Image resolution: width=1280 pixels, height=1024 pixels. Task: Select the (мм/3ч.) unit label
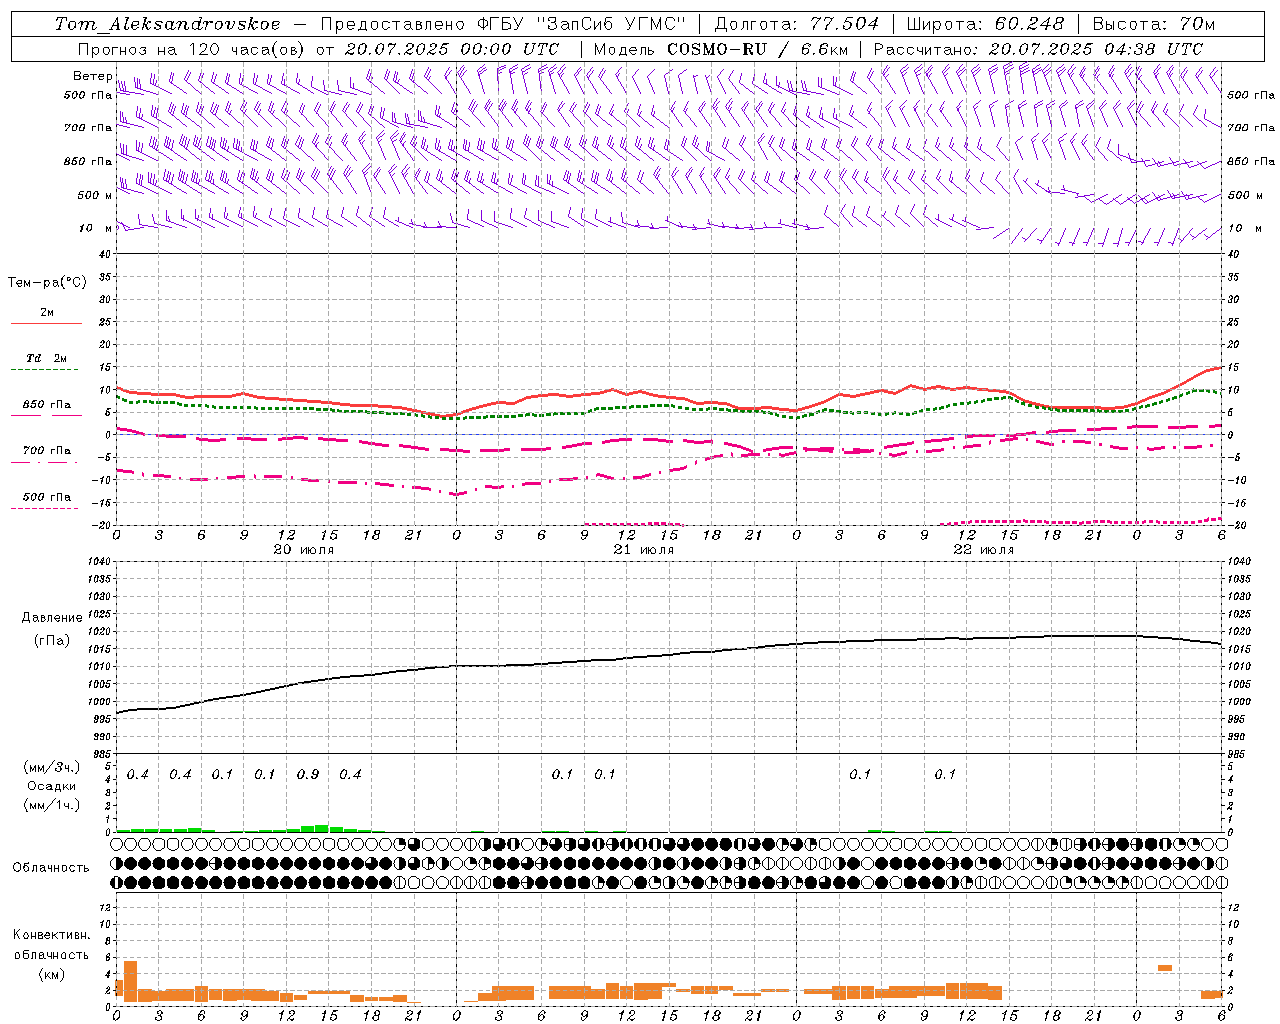[51, 768]
